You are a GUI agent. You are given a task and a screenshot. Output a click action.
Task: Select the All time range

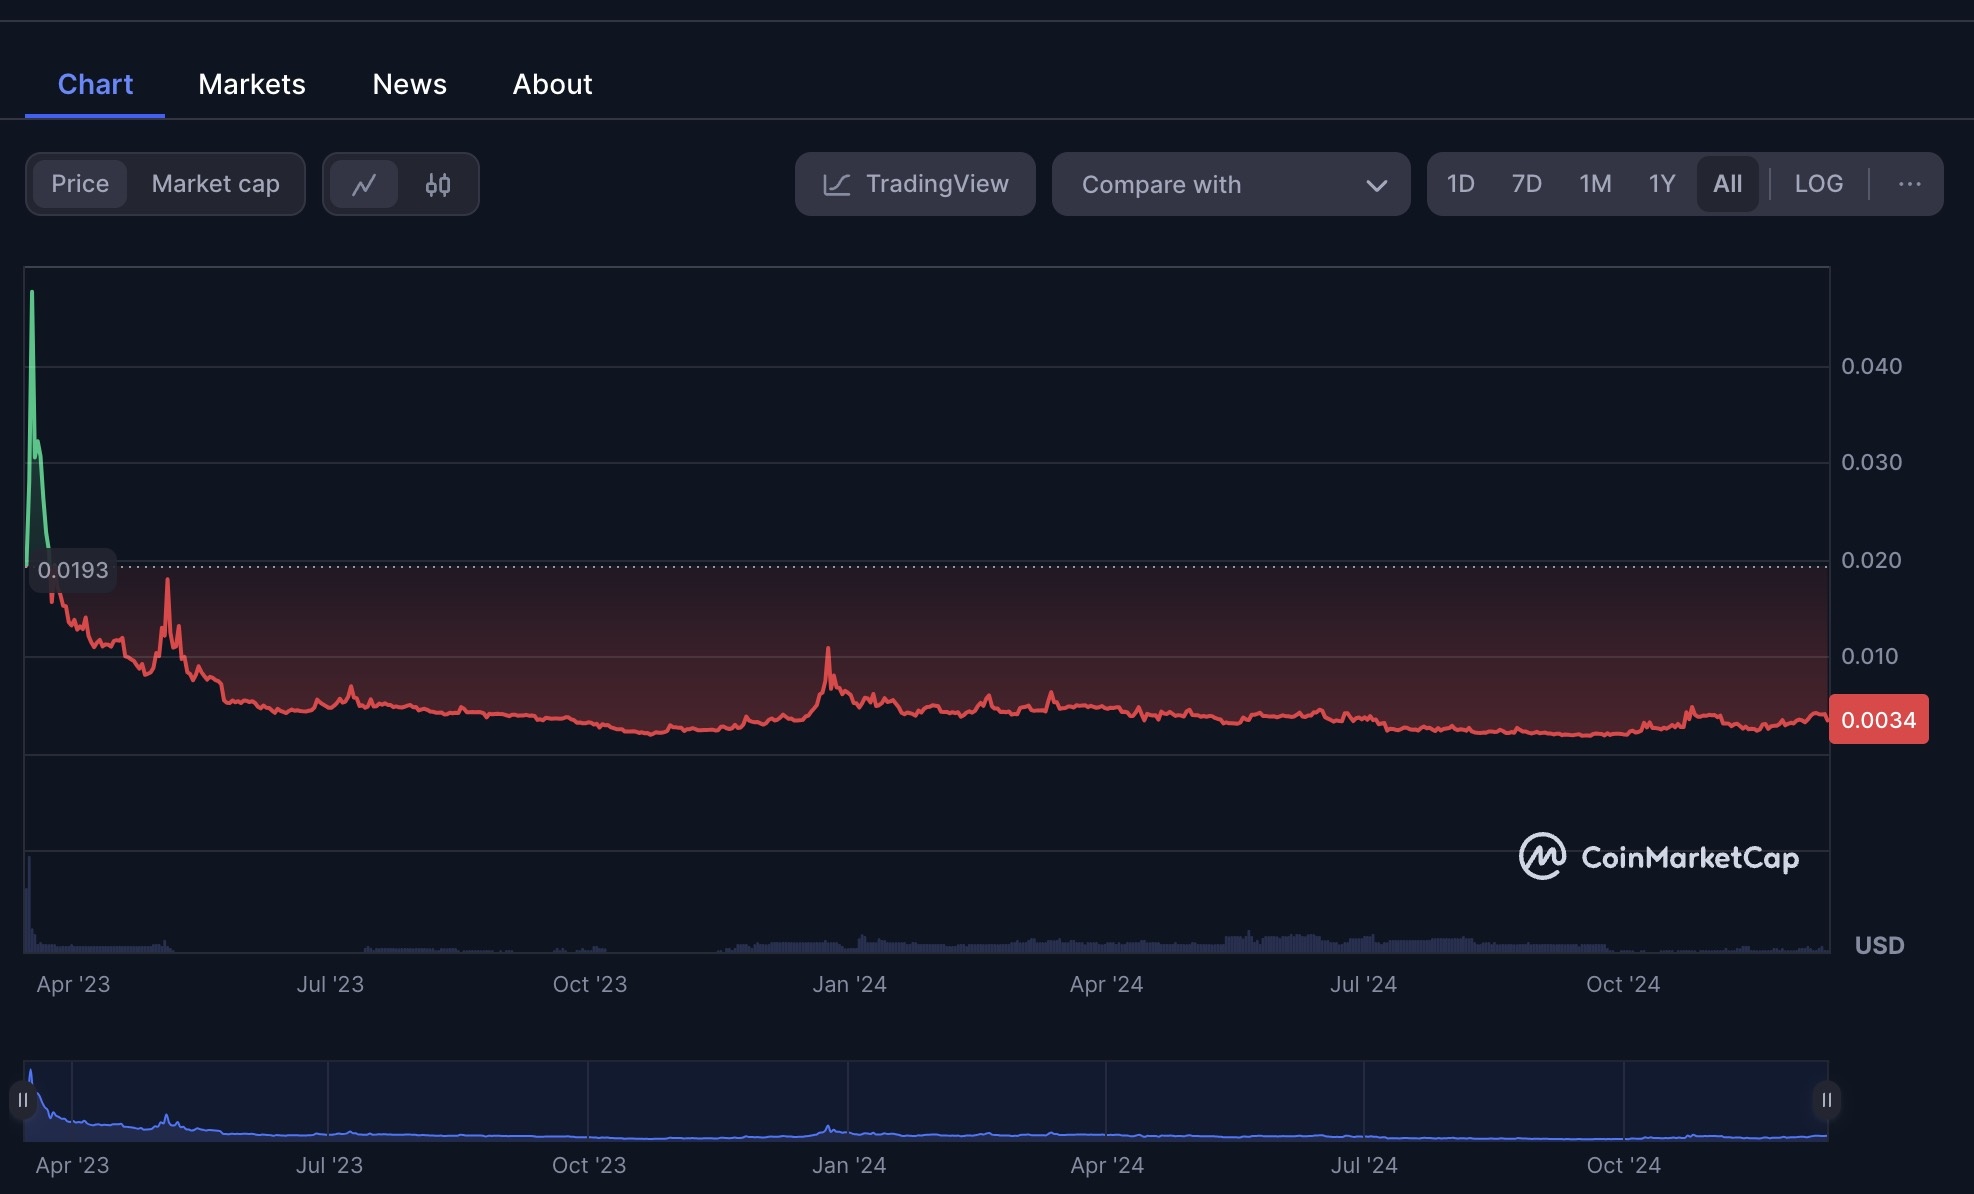point(1727,184)
